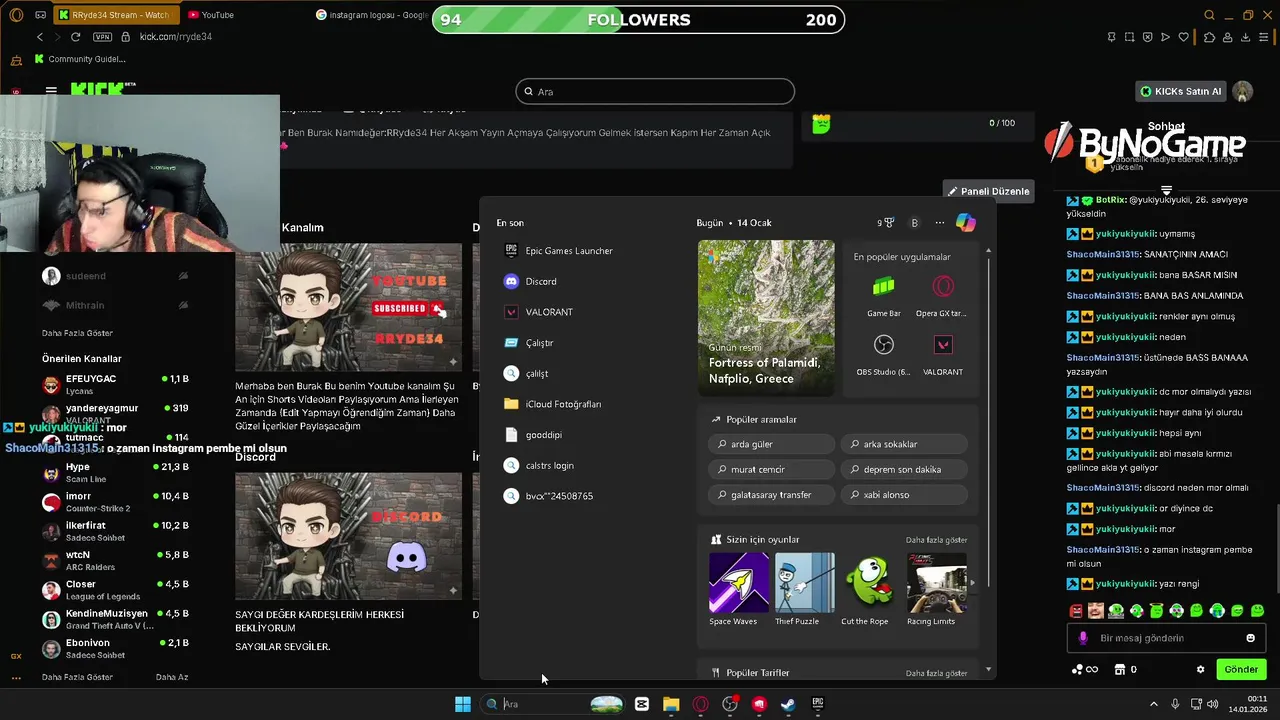Open the 'Daha Fazla Göster' under followed channels
The width and height of the screenshot is (1280, 720).
click(x=77, y=333)
